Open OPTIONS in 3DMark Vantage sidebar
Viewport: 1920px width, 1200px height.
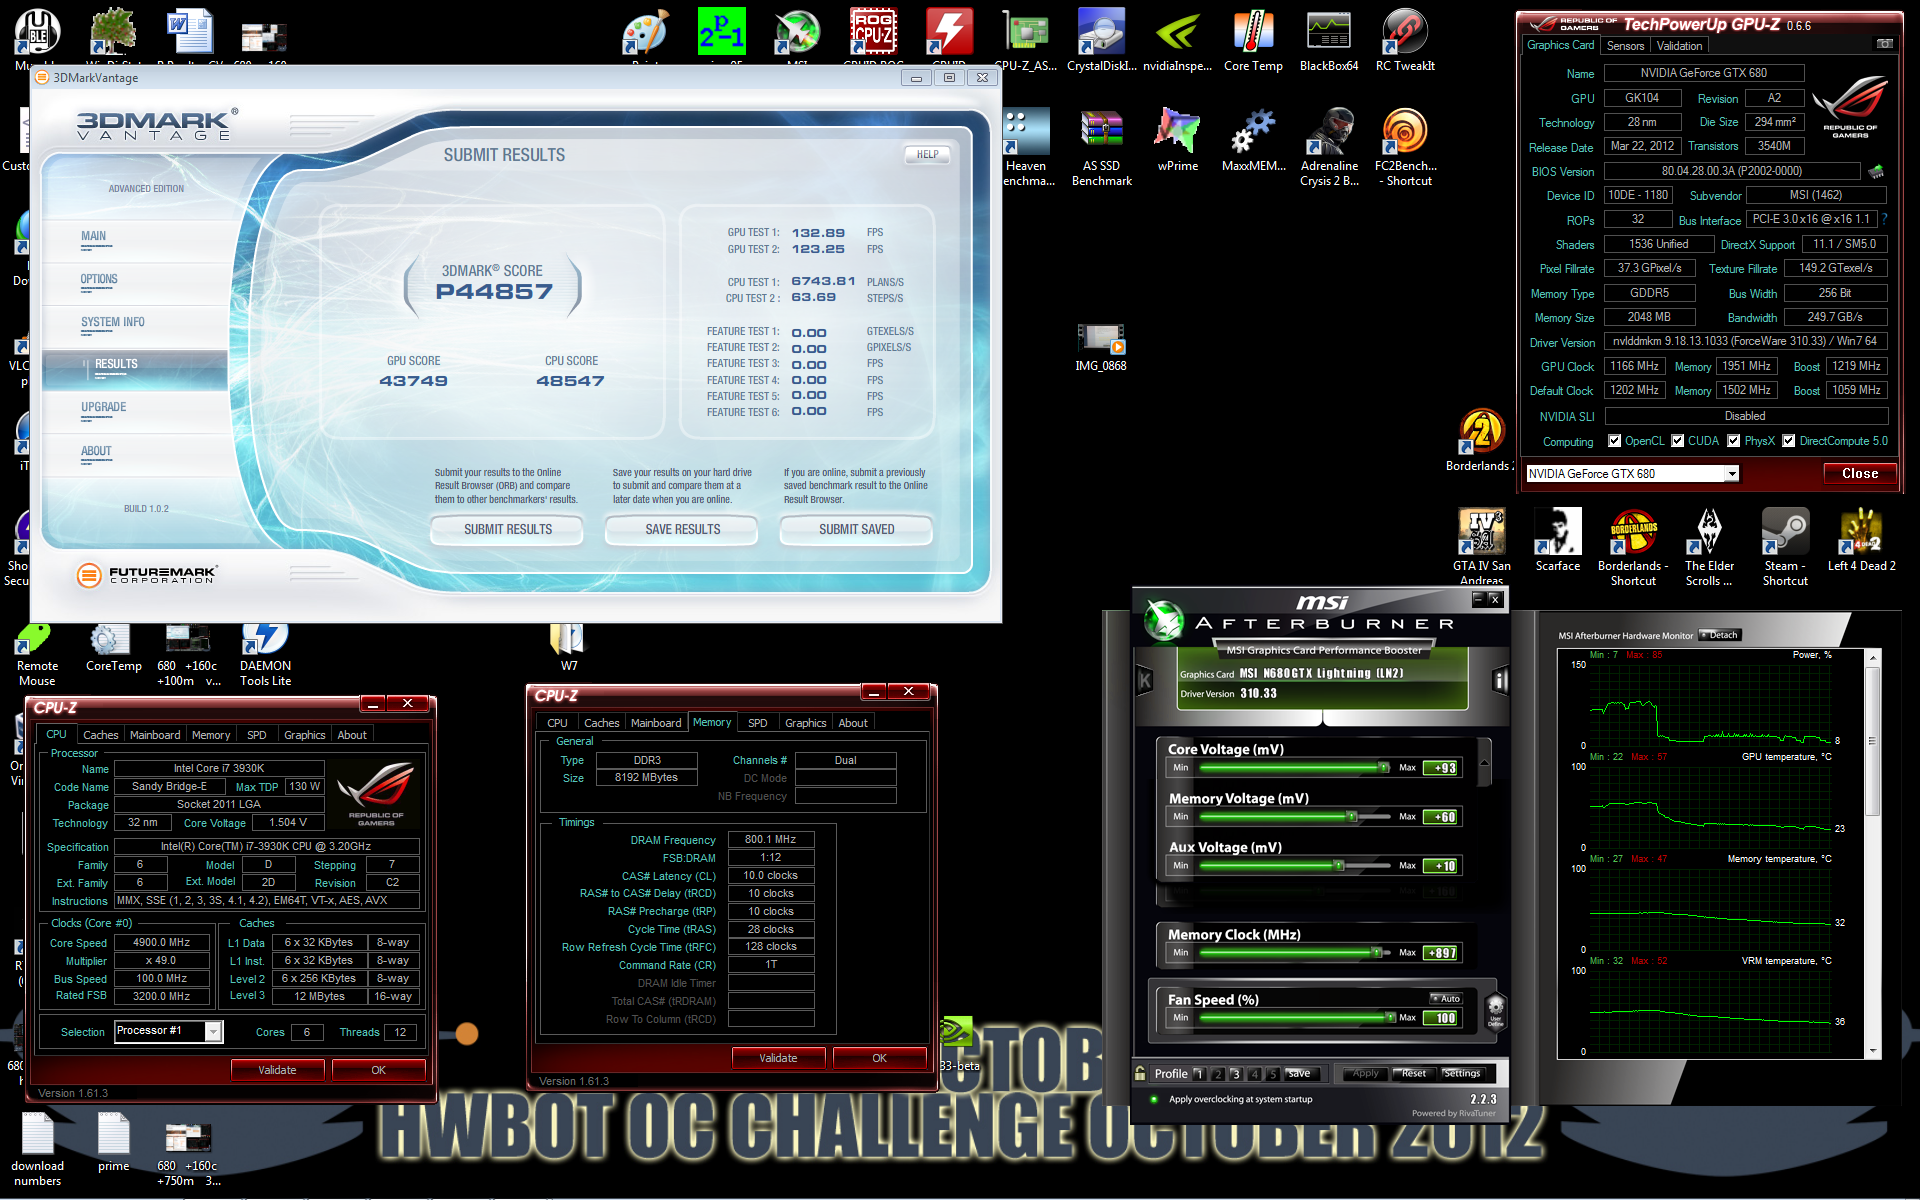(x=99, y=279)
